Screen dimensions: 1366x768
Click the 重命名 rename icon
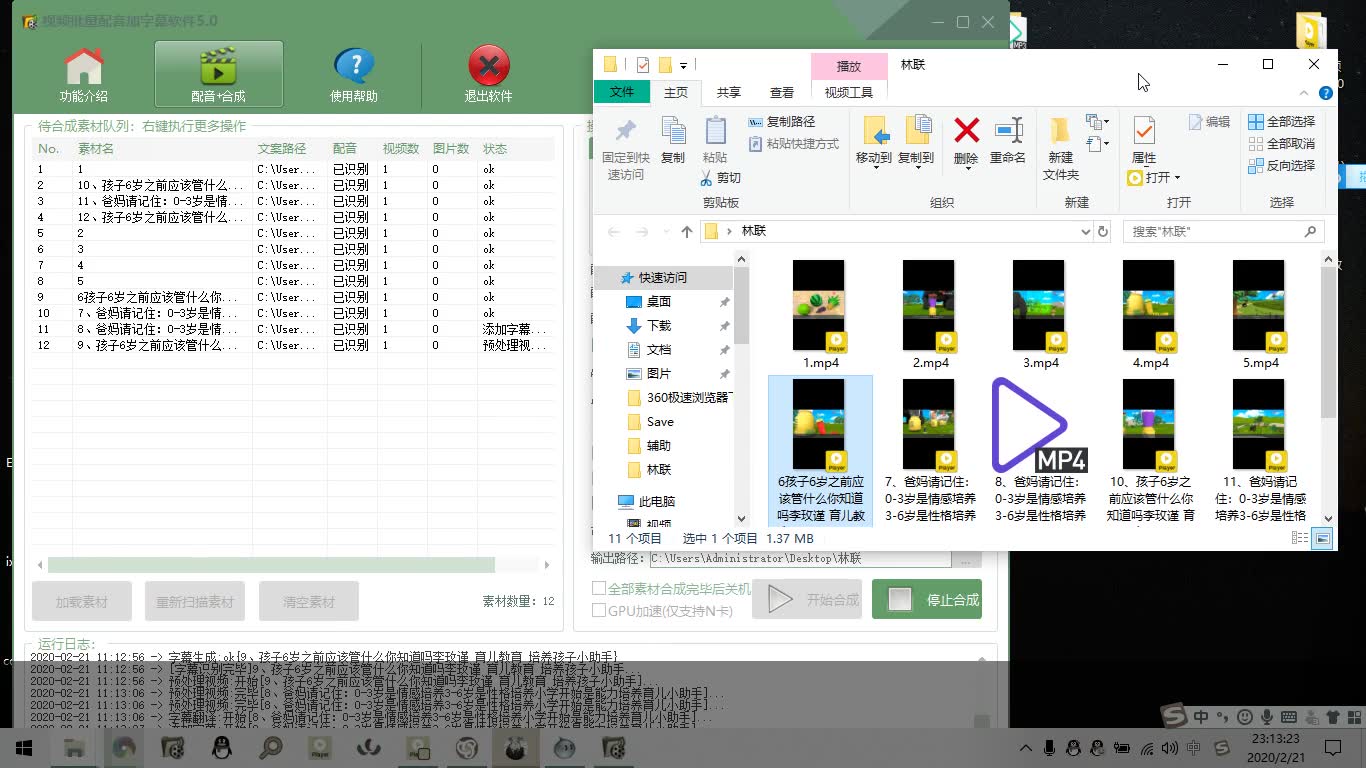1008,130
